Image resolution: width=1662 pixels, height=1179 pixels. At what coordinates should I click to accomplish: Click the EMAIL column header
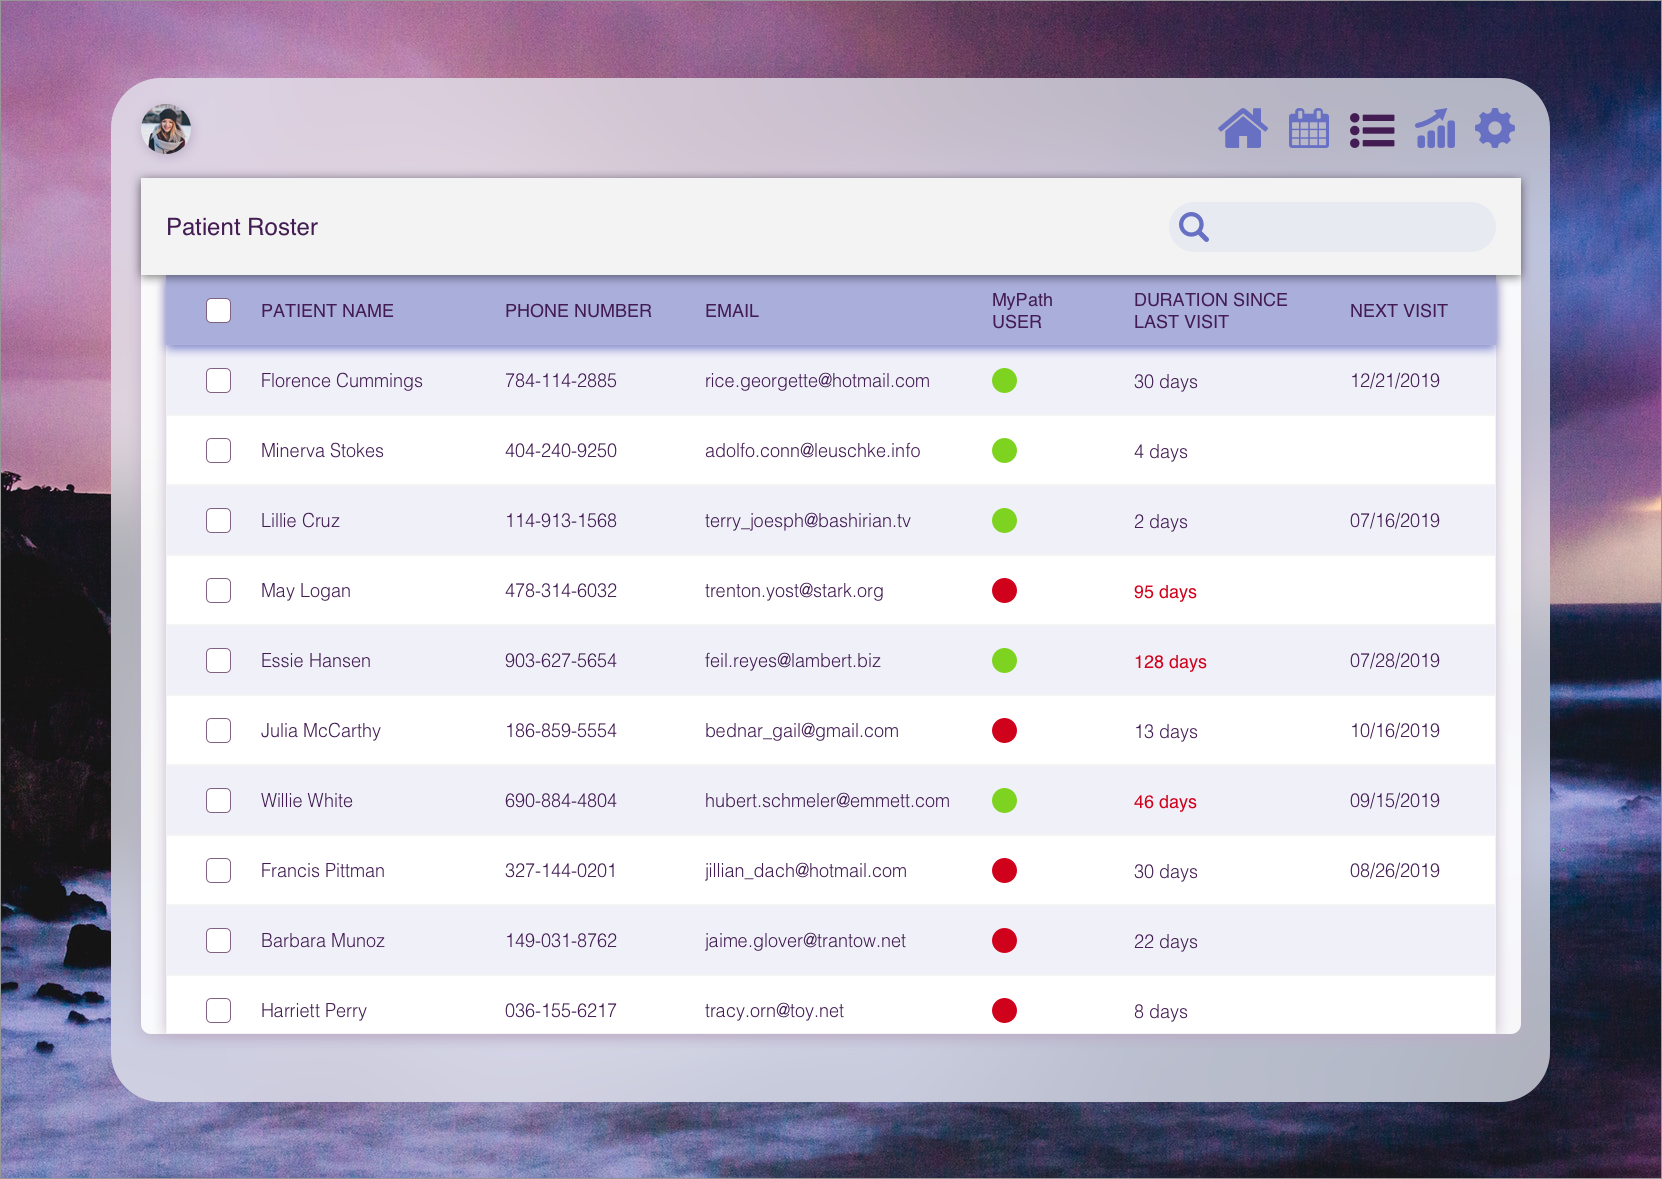click(x=732, y=311)
